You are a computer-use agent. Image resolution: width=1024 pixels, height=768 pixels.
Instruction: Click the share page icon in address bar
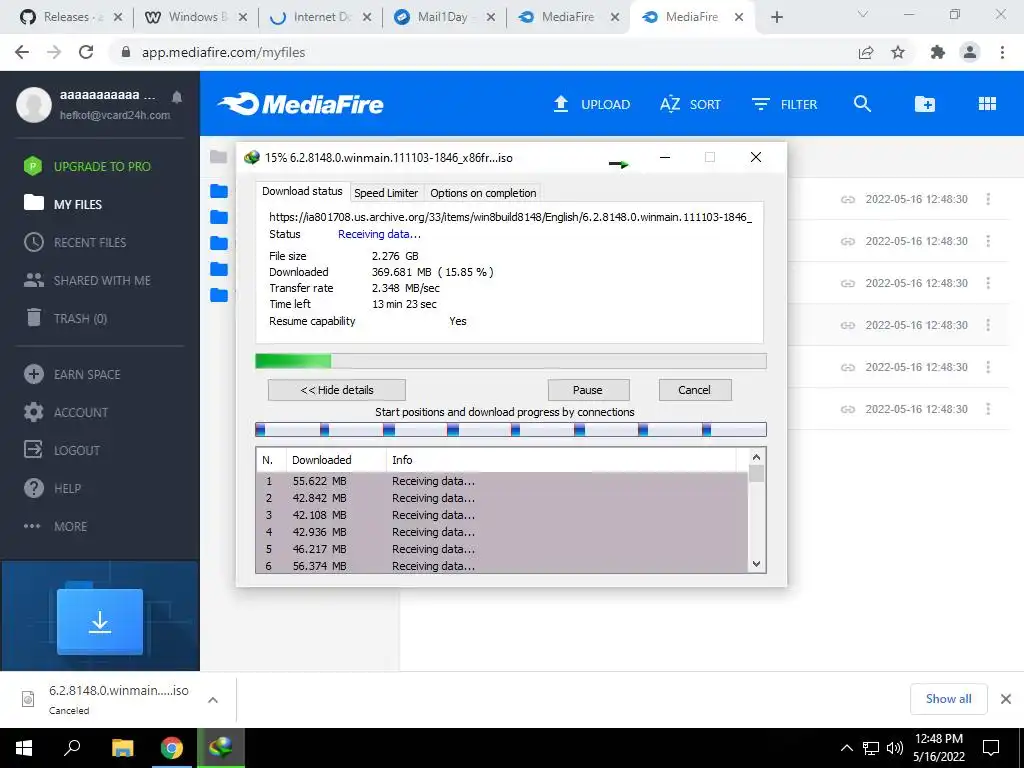click(x=866, y=52)
